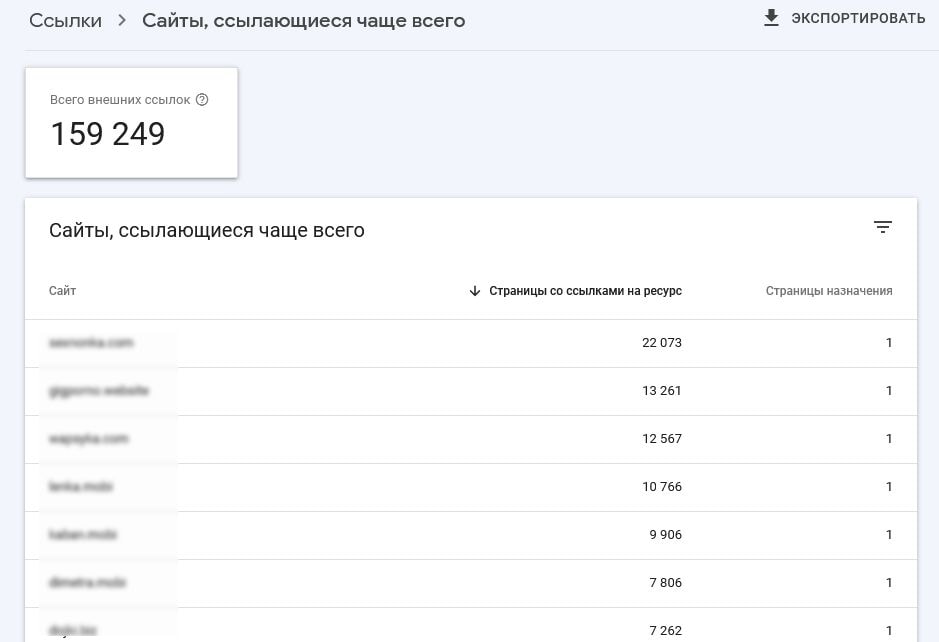Screen dimensions: 939x642
Task: Sort by Страницы назначения column
Action: tap(829, 291)
